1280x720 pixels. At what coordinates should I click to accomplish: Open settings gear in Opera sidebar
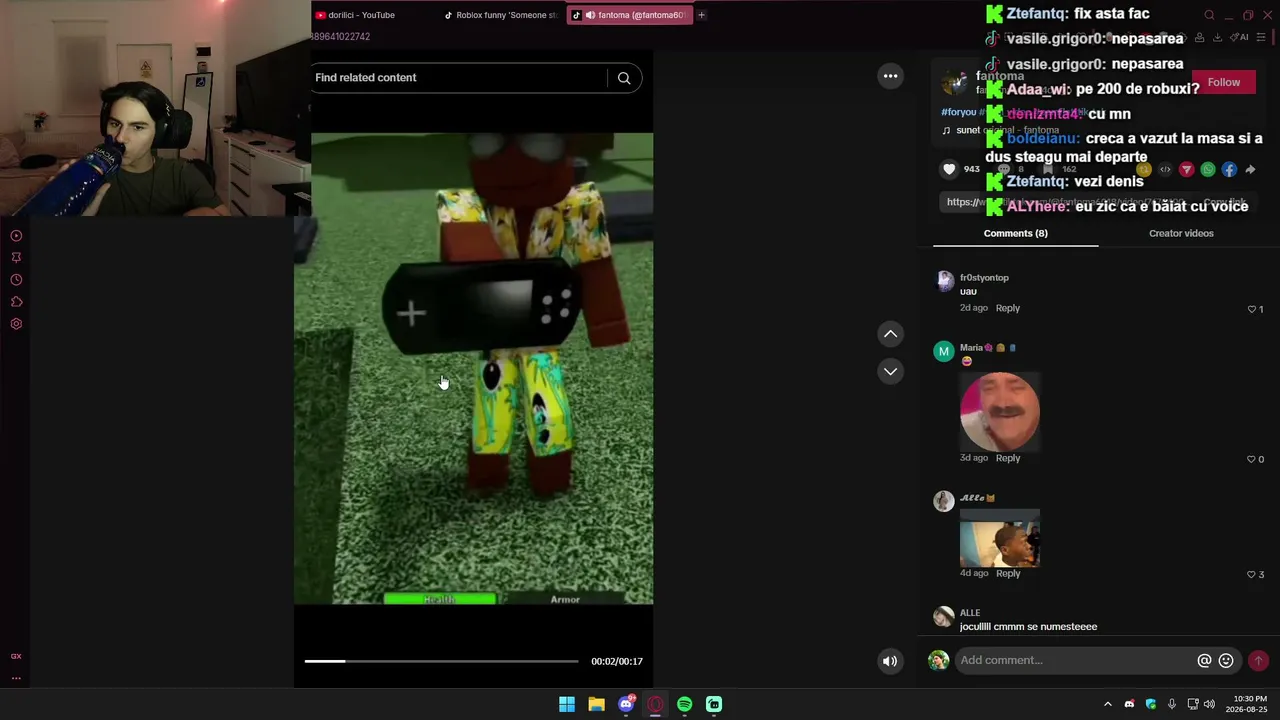click(16, 324)
